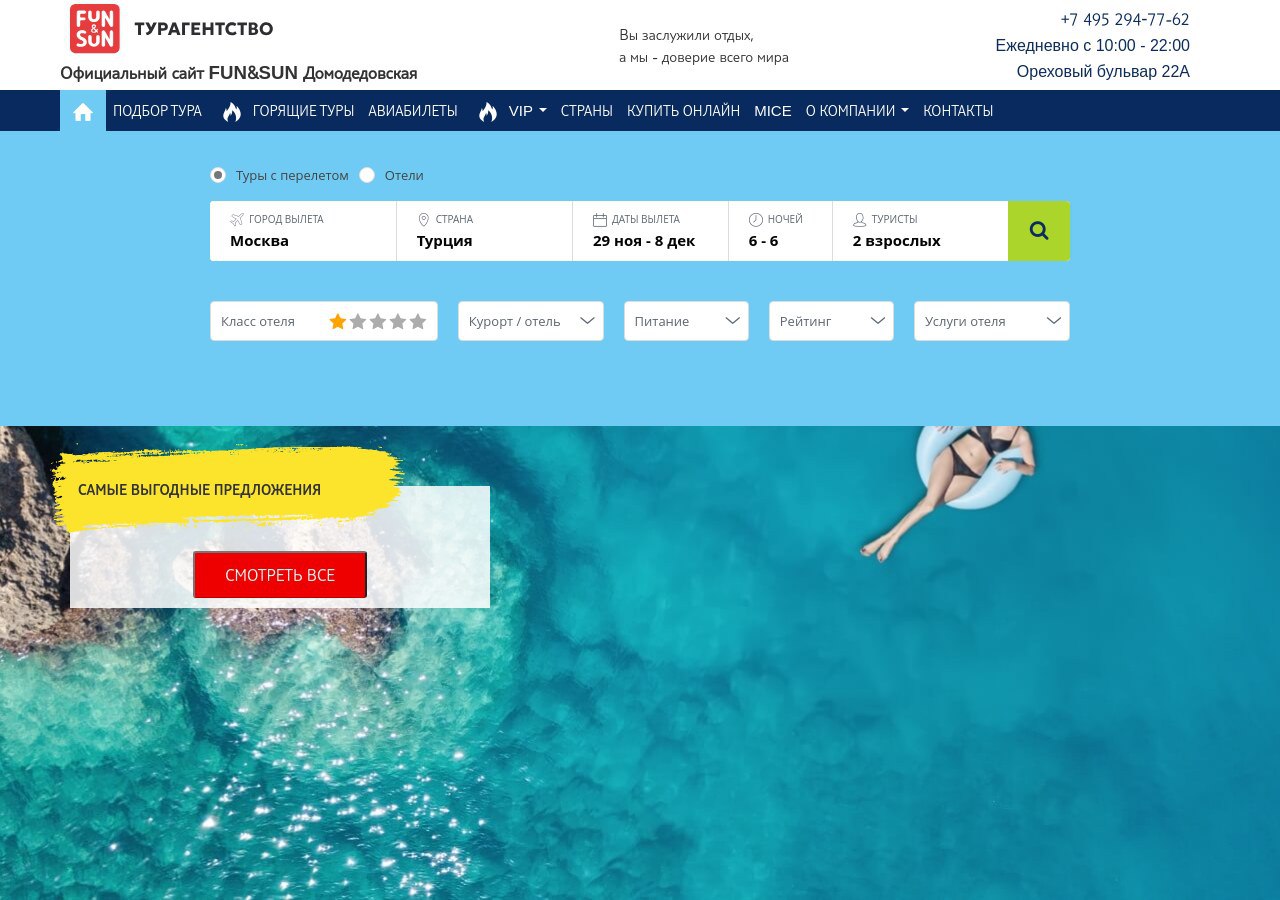Screen dimensions: 1280x900
Task: Select the Отели radio button
Action: (367, 175)
